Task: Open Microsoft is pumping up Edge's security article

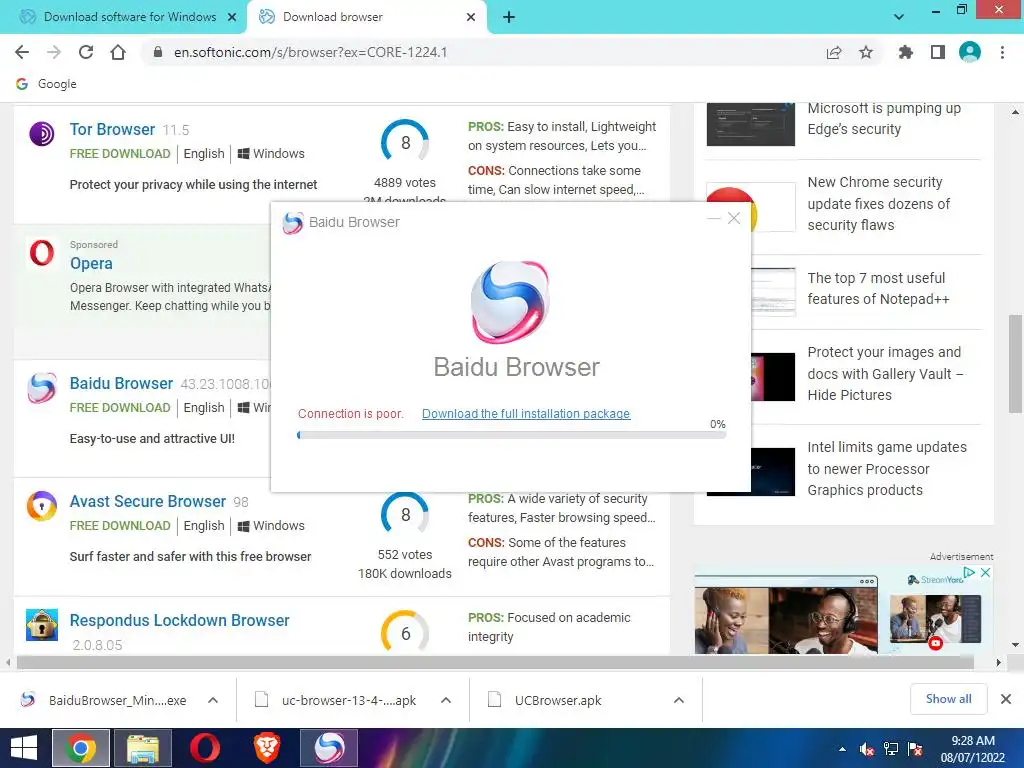Action: 884,119
